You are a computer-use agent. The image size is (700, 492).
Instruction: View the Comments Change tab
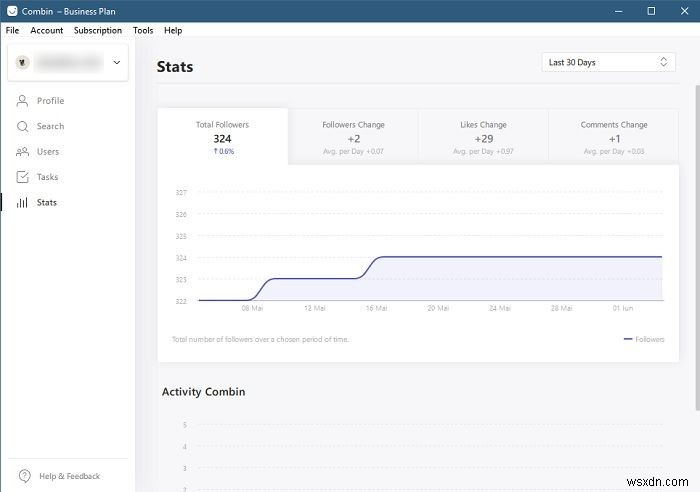[x=613, y=136]
